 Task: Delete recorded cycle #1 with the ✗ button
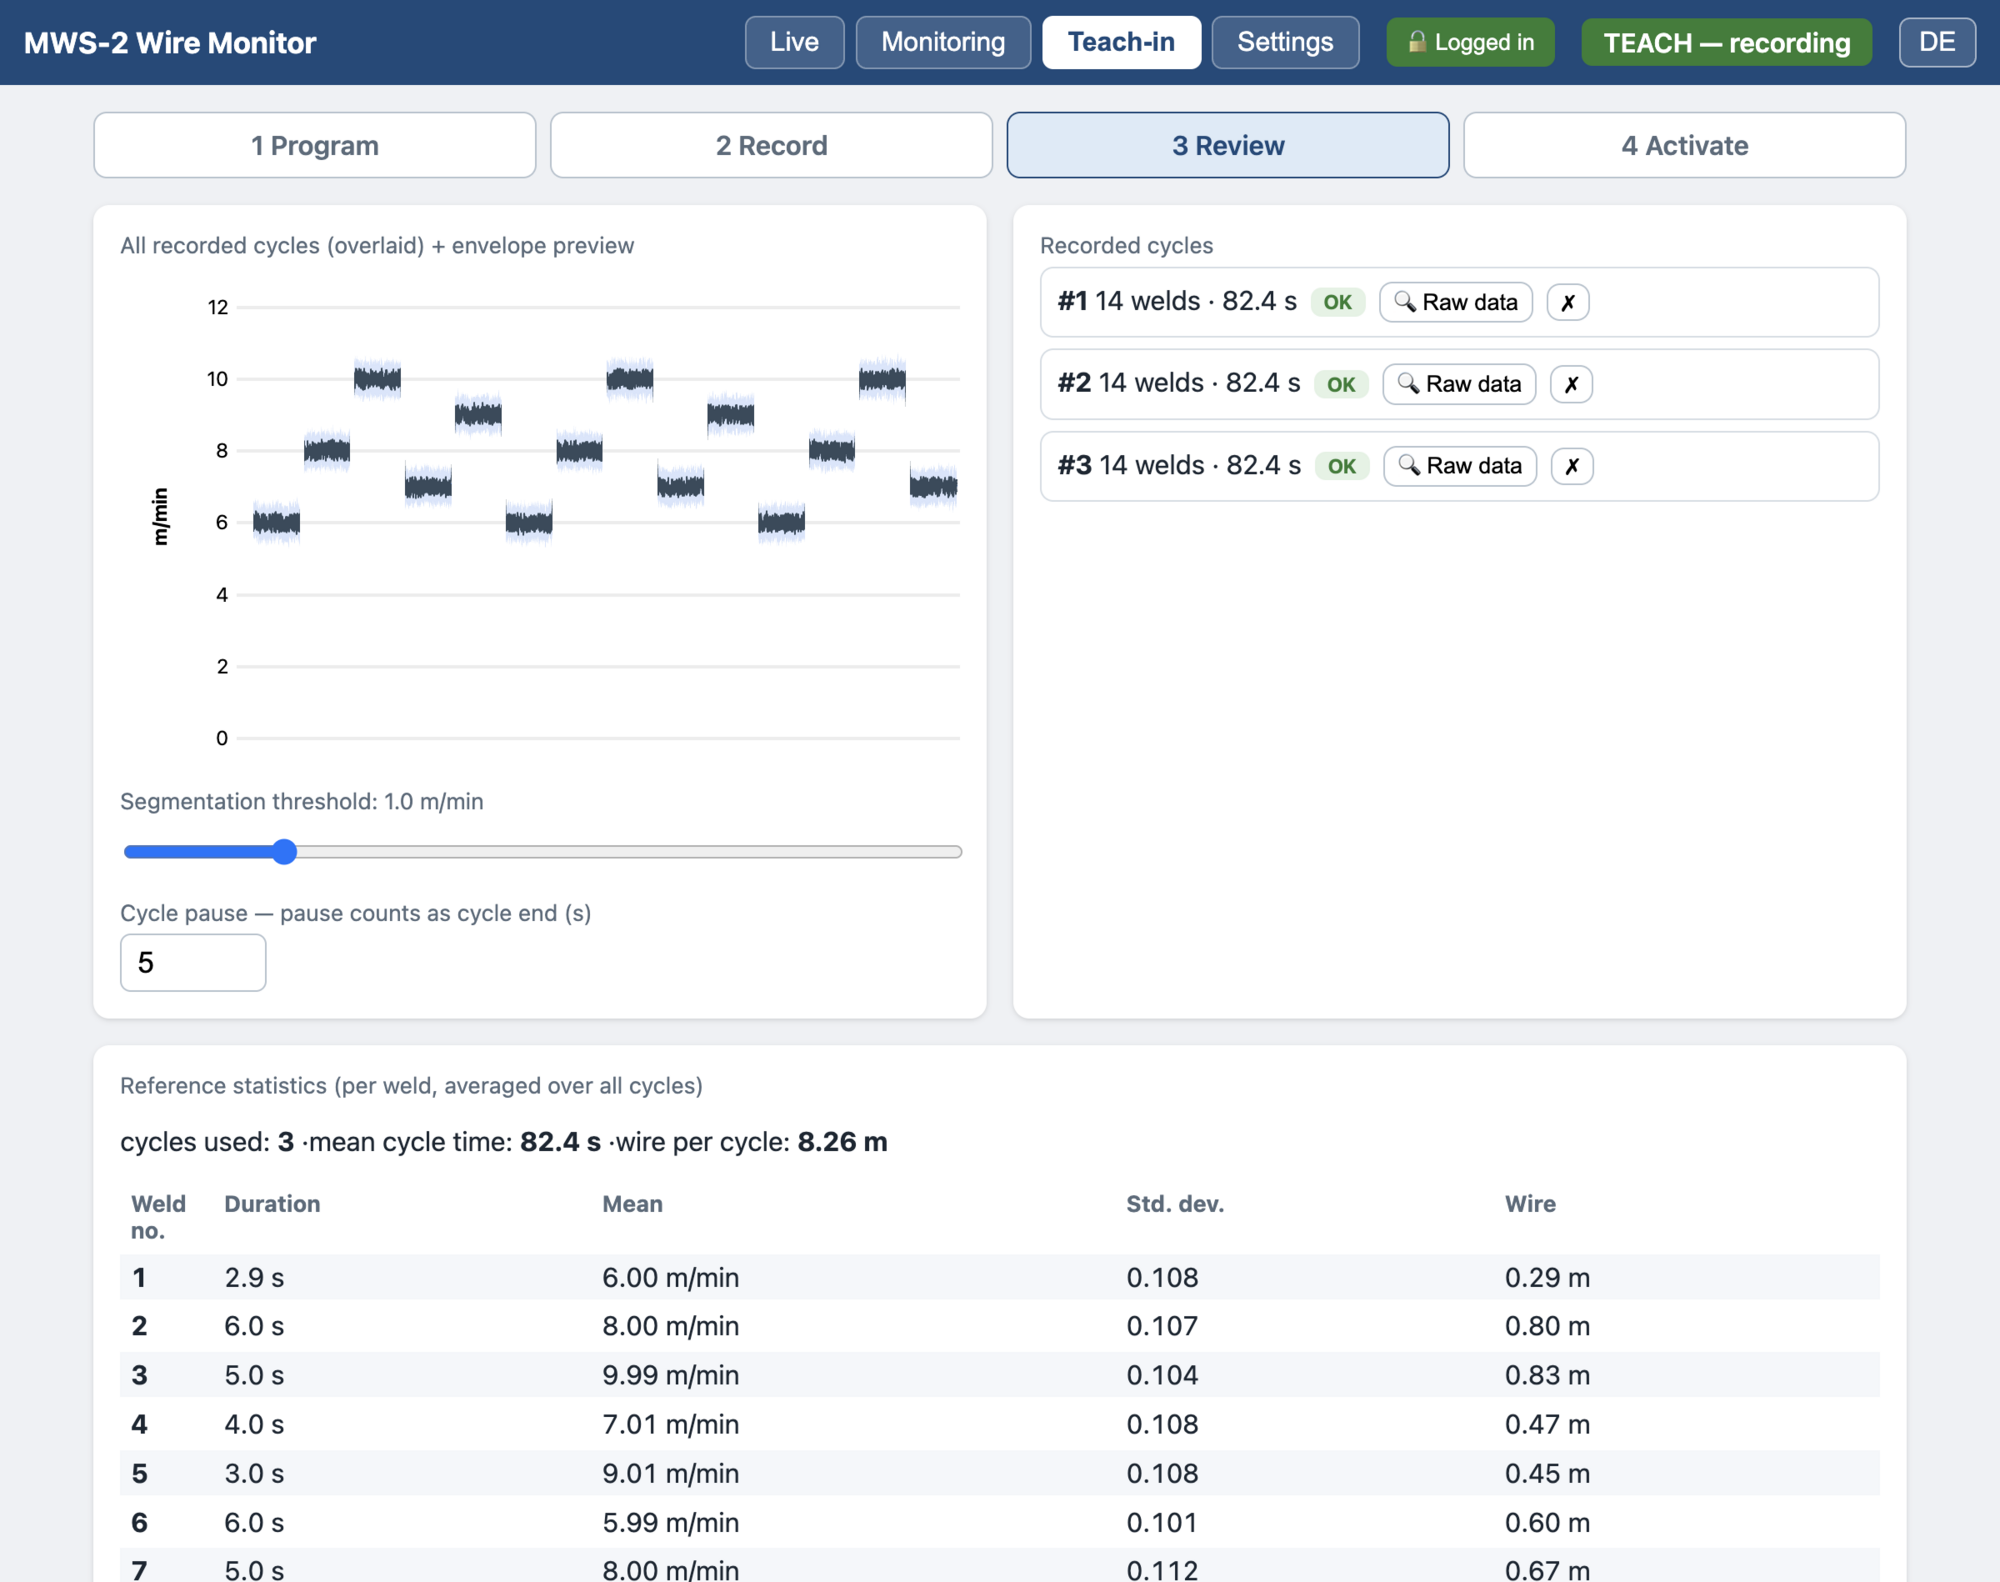point(1568,302)
